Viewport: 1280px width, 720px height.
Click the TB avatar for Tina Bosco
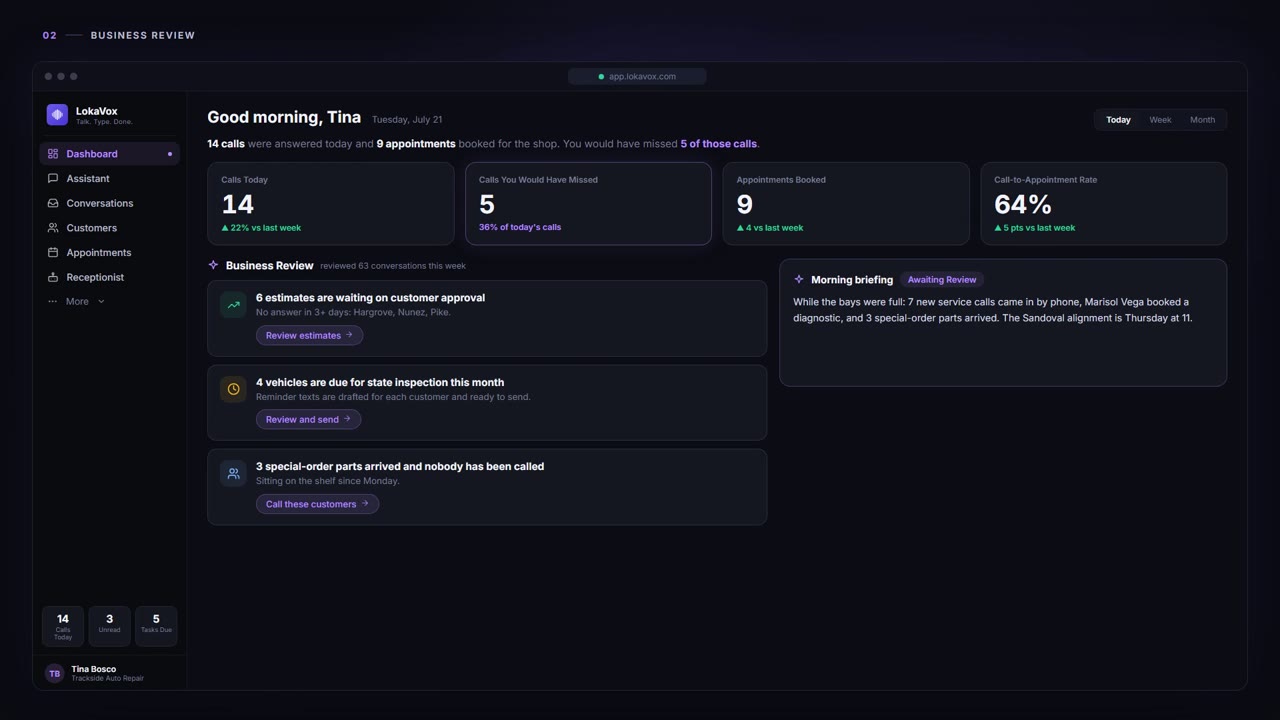pos(54,673)
